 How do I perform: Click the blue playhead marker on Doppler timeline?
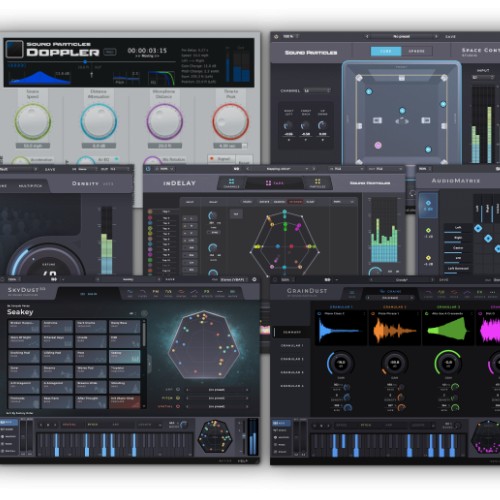click(x=85, y=62)
